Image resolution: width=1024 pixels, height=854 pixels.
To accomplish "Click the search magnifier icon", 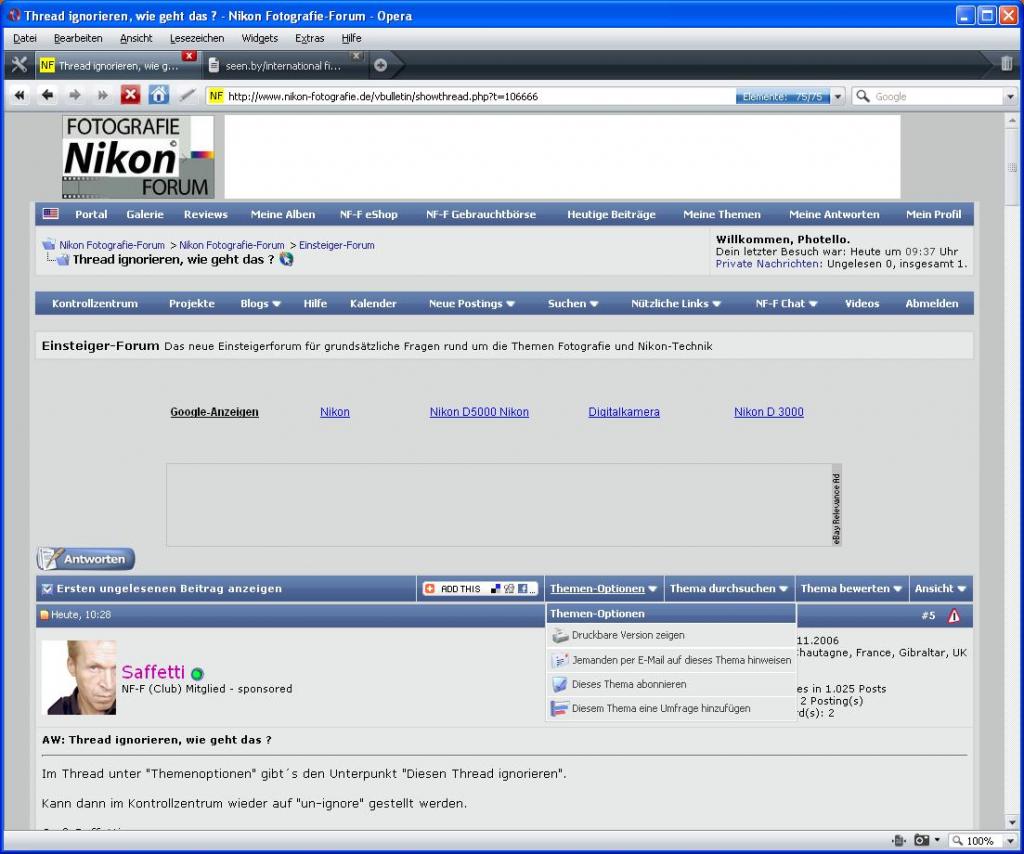I will [863, 97].
